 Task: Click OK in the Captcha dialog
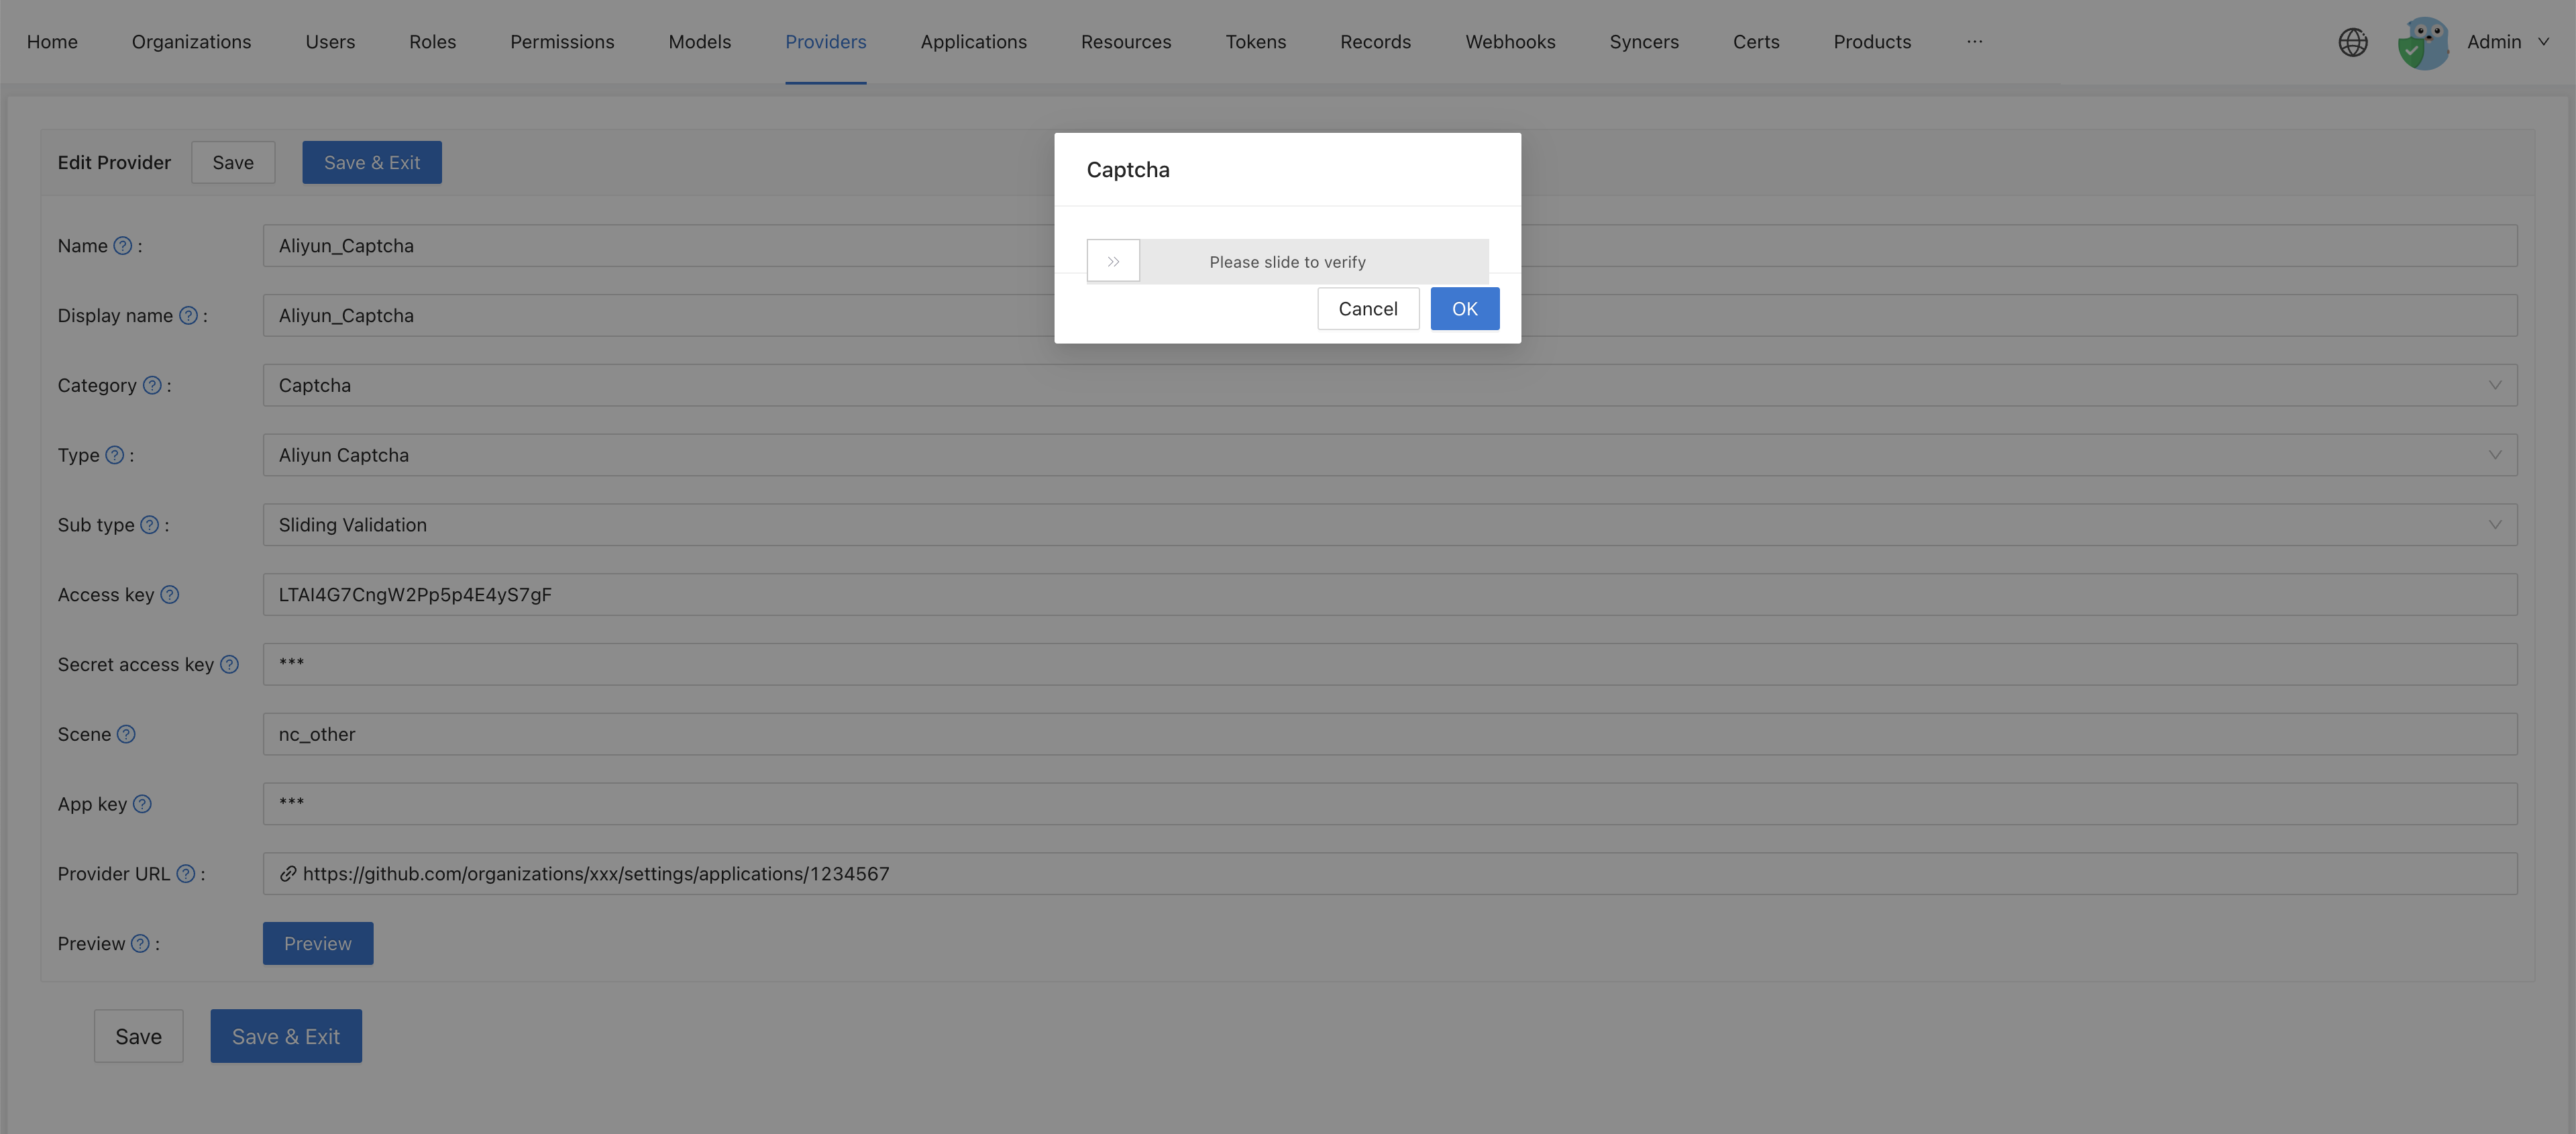(1464, 308)
